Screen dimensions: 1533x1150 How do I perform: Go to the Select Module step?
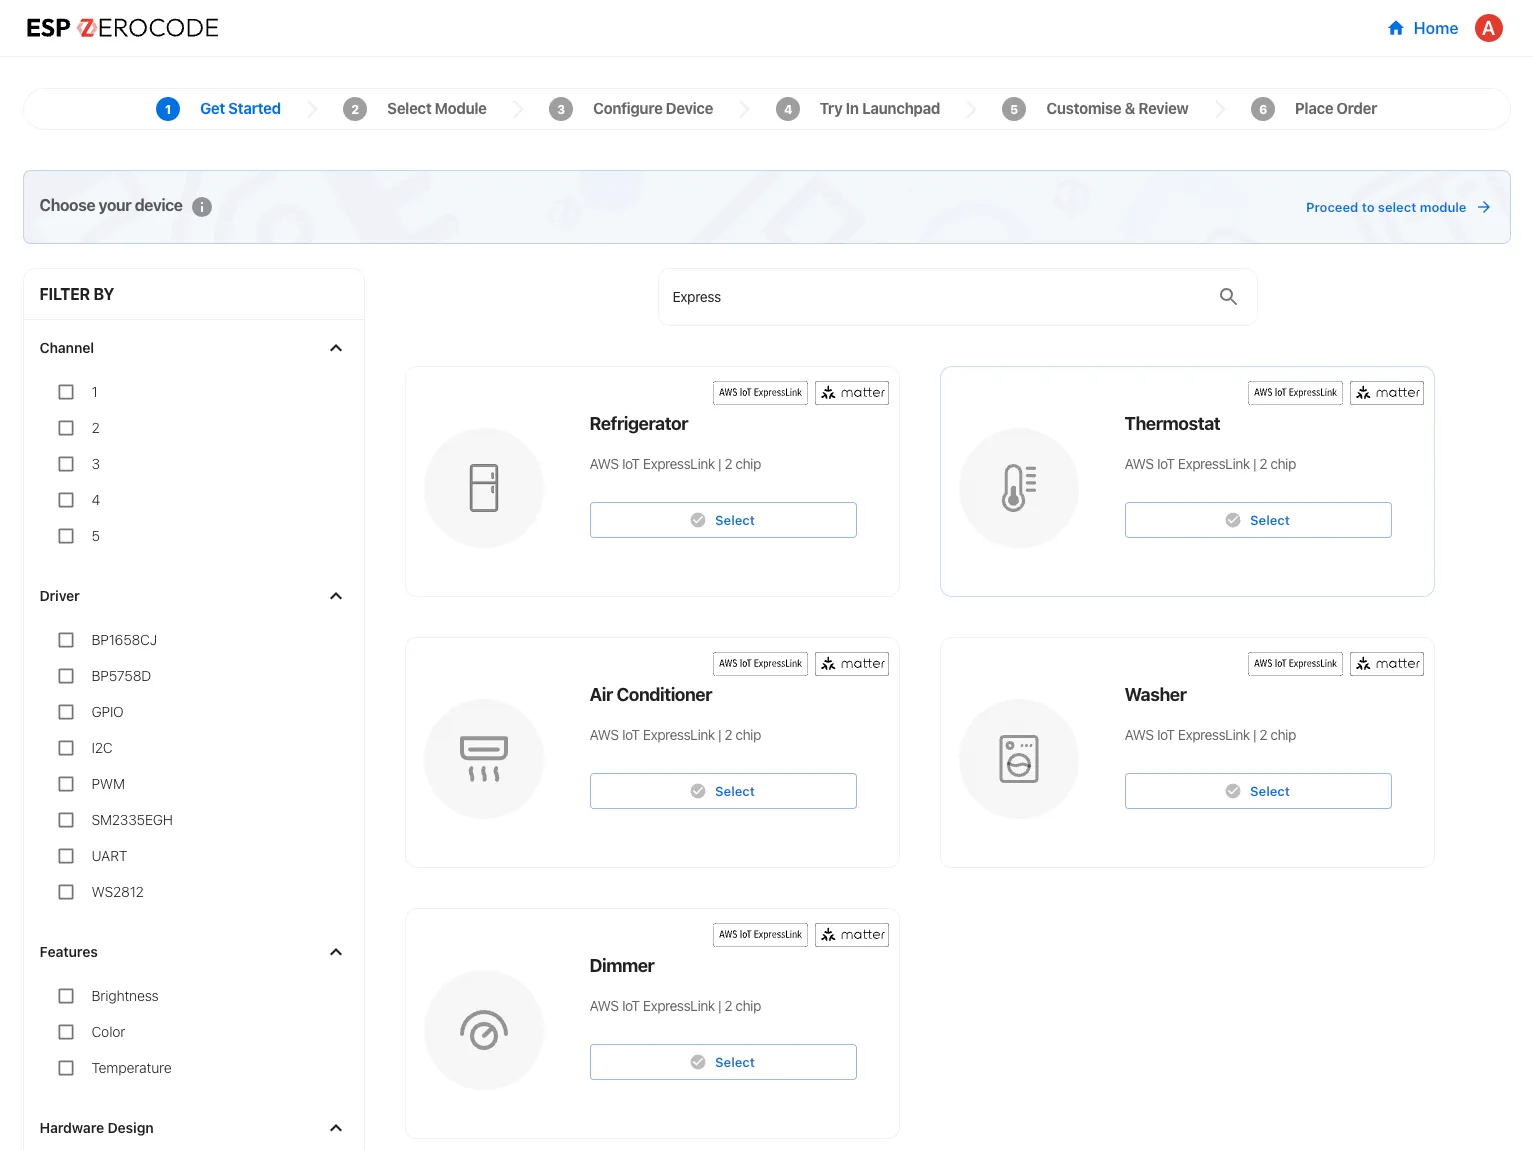436,109
